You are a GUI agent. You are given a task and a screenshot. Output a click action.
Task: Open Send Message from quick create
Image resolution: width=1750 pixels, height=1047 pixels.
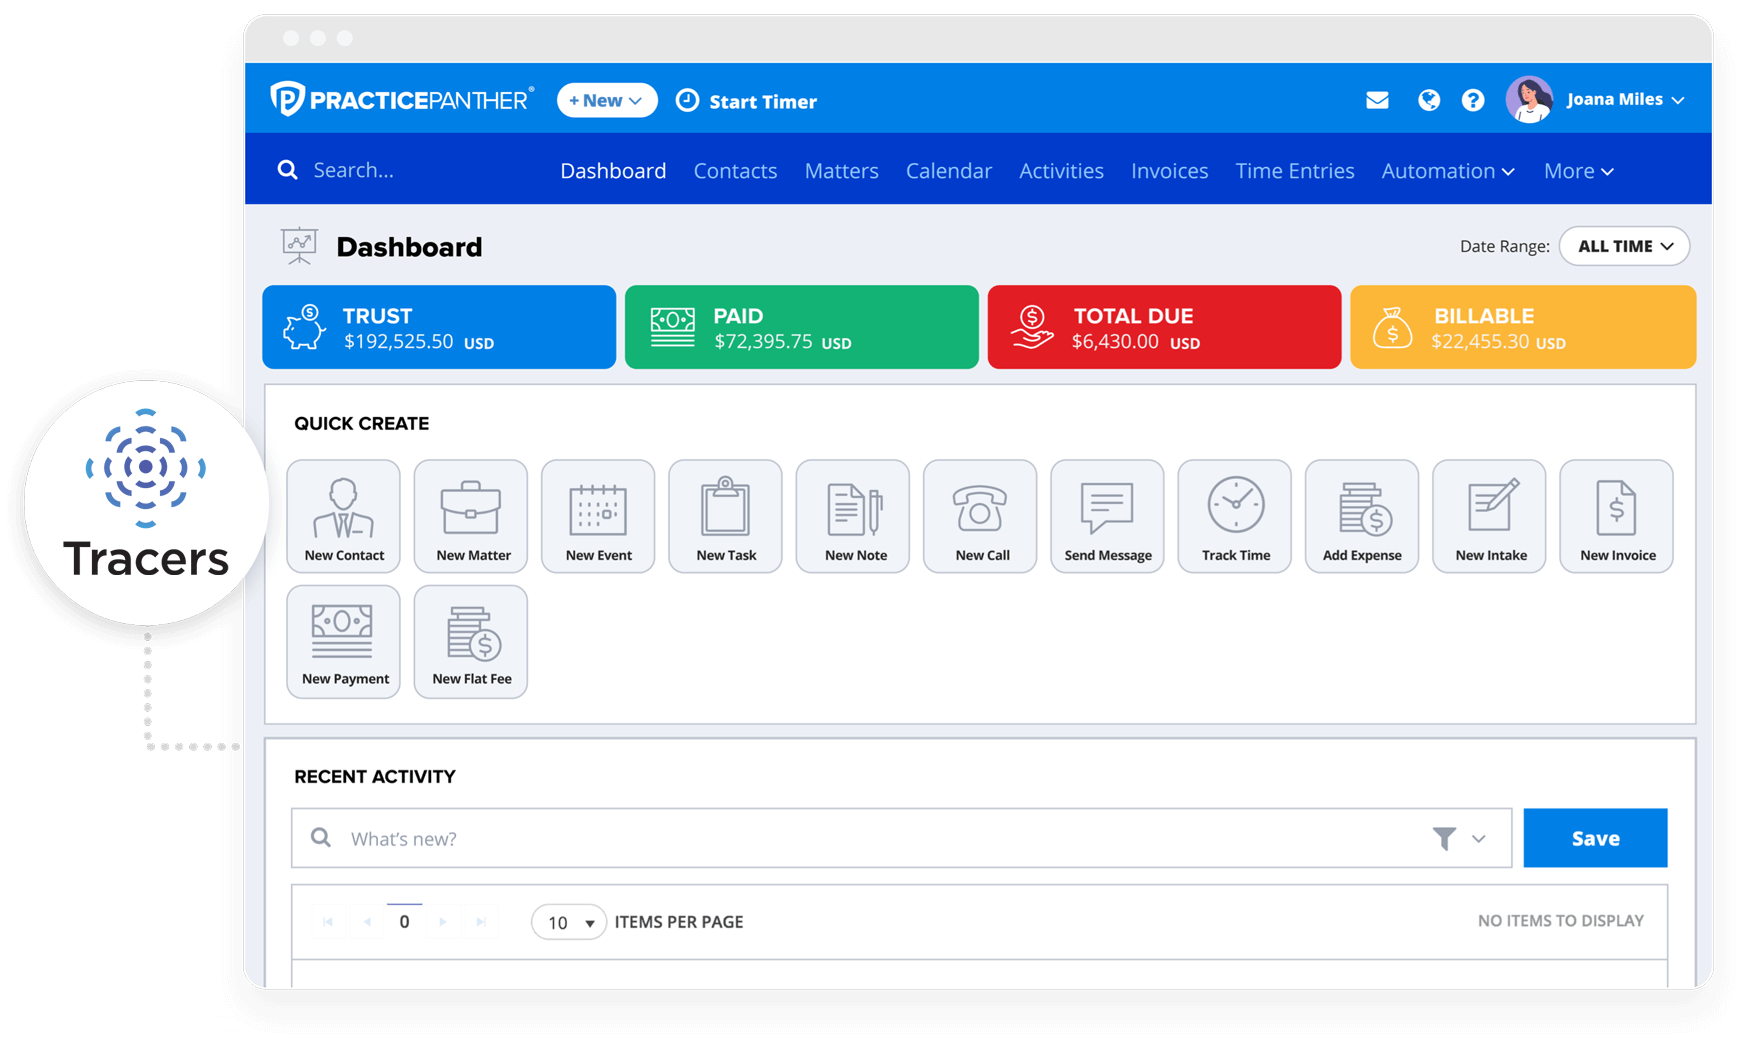coord(1107,515)
